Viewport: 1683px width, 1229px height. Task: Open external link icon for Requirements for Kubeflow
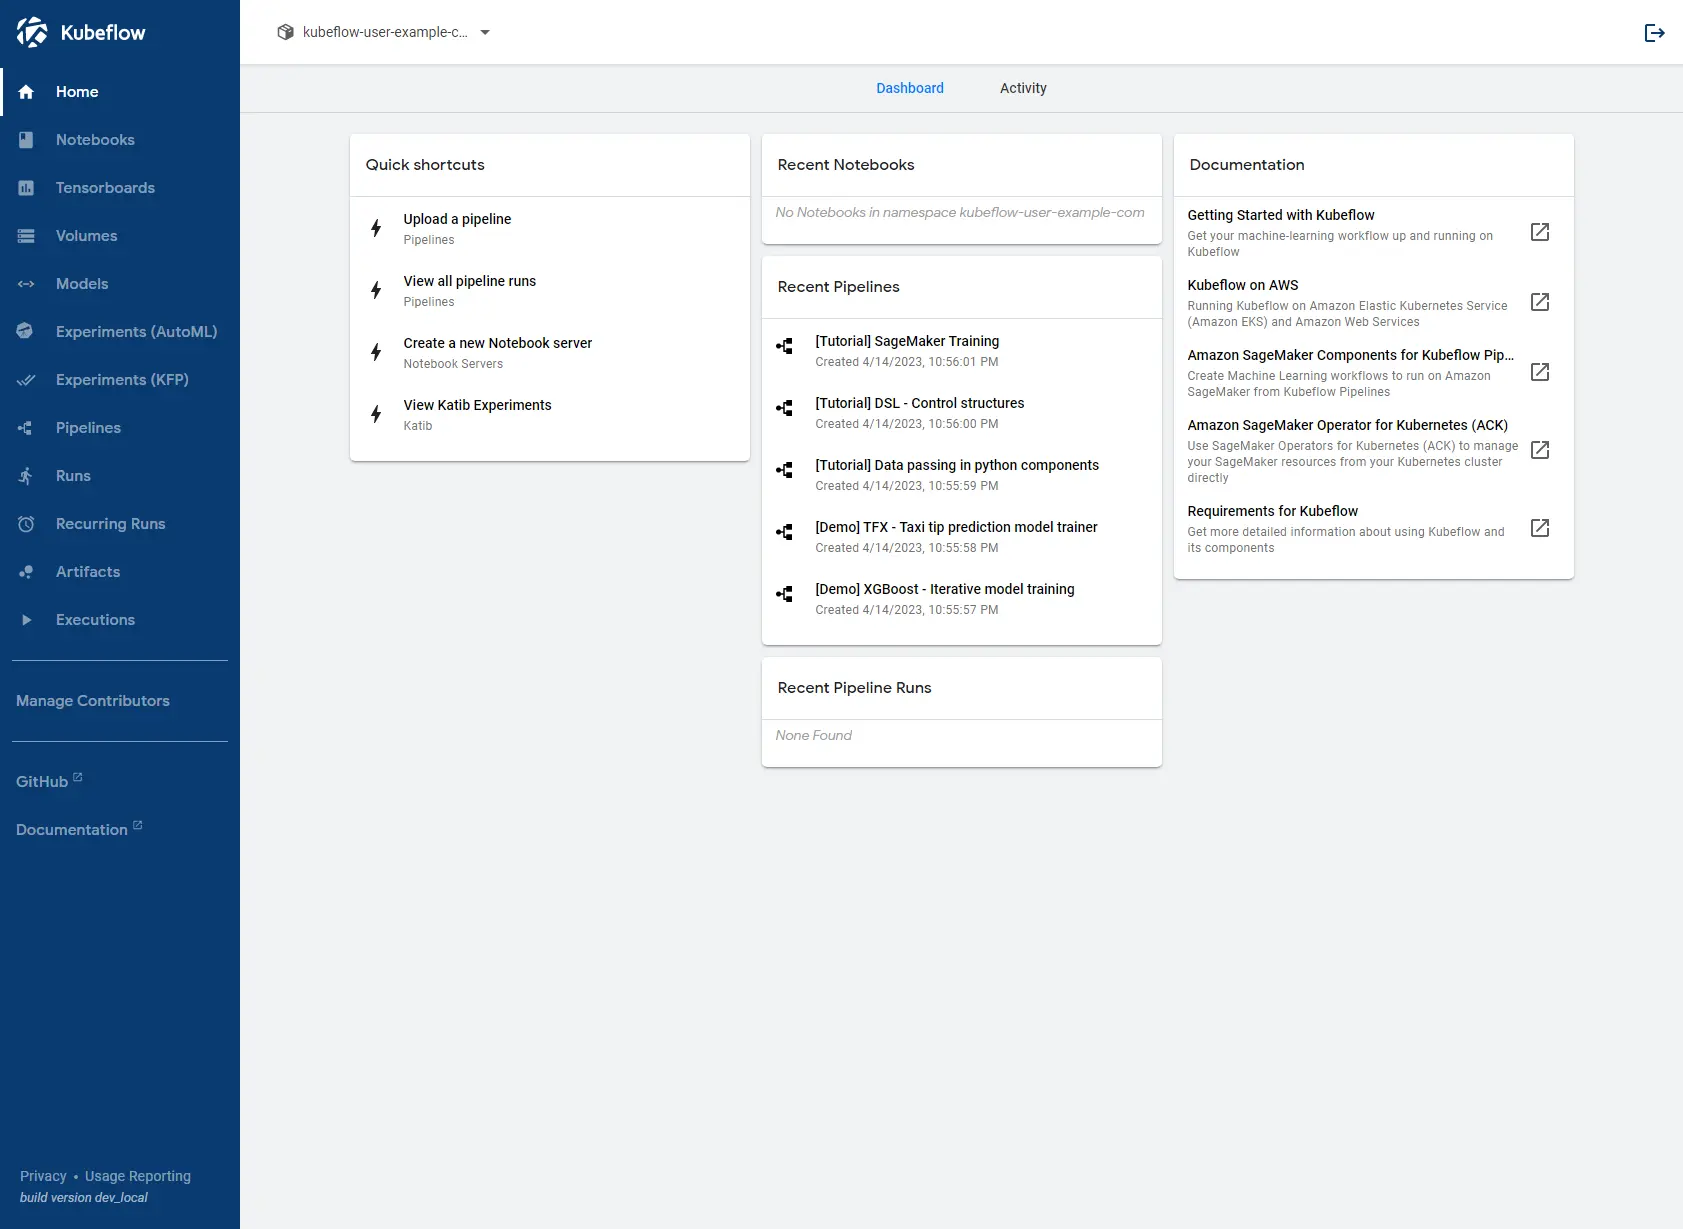1540,528
